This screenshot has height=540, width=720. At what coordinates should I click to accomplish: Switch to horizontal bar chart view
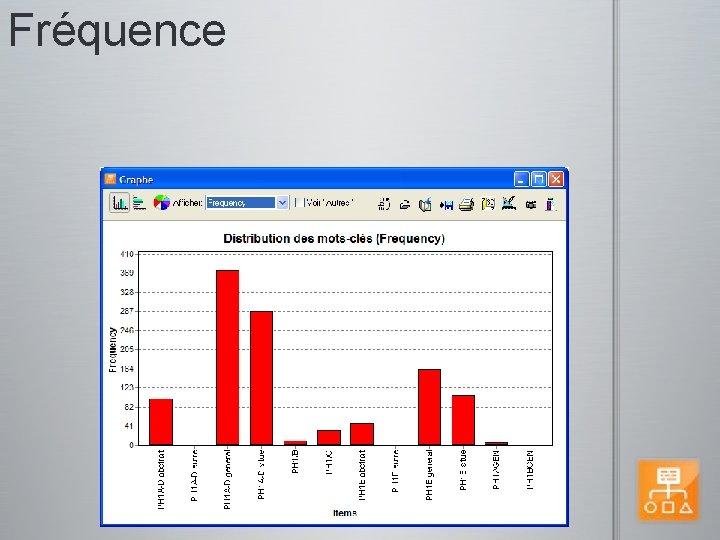pyautogui.click(x=139, y=203)
